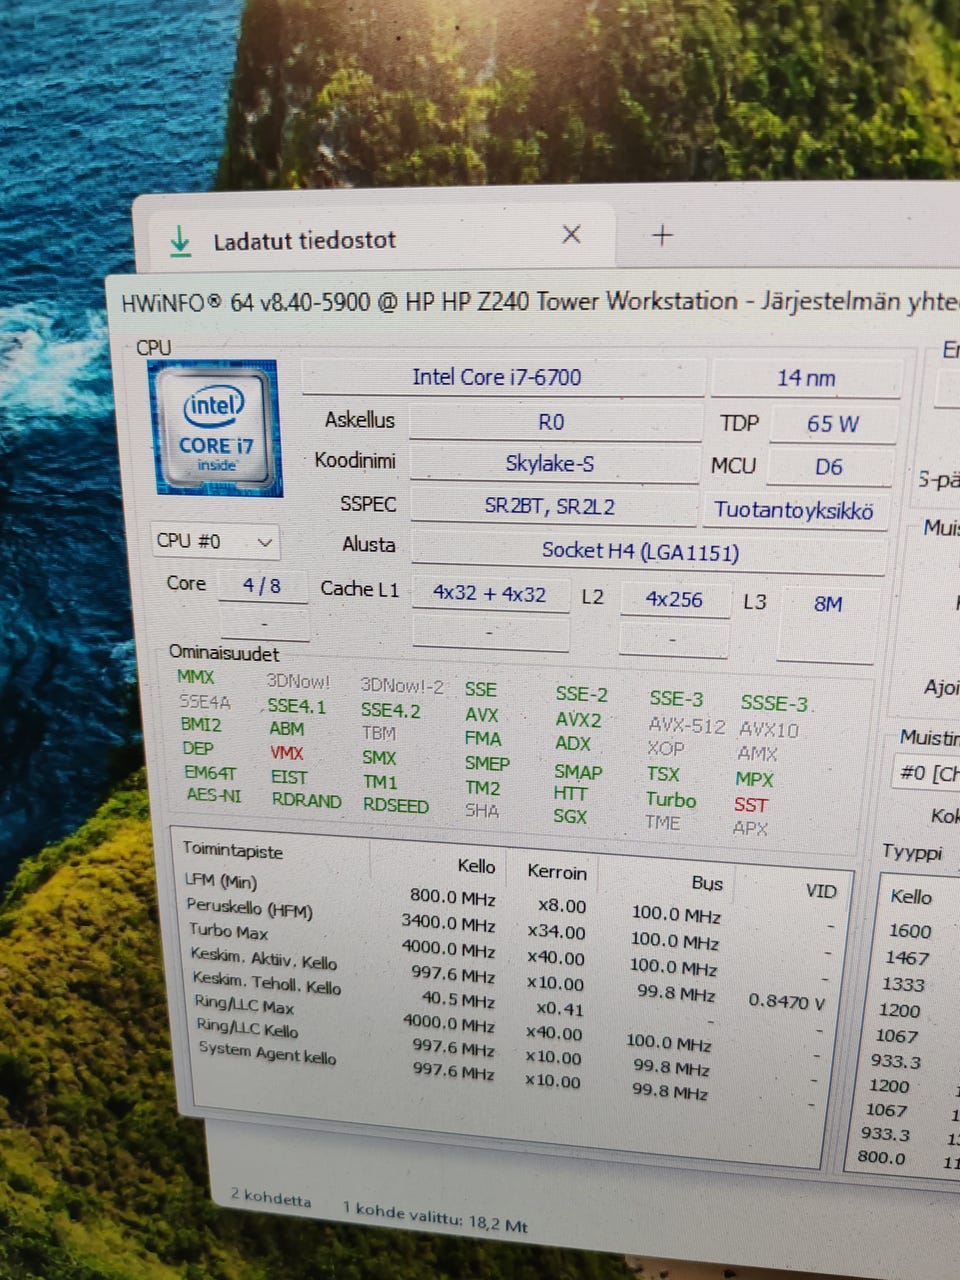Click the 800.0 memory clock entry
Screen dimensions: 960x1280
[x=881, y=1157]
